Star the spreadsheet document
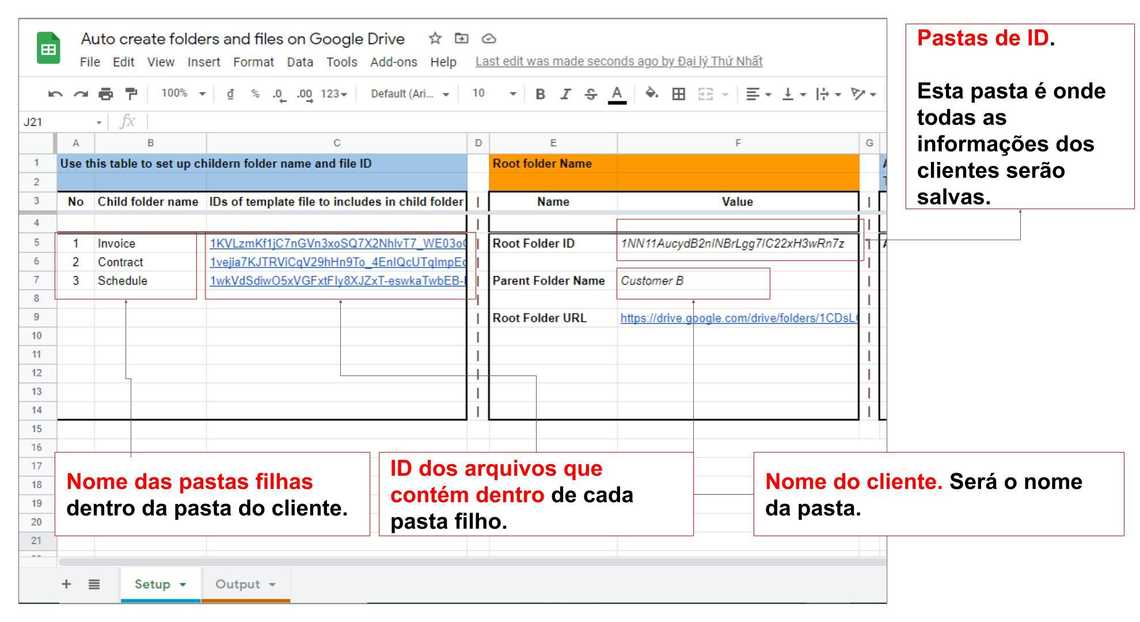The image size is (1140, 622). tap(435, 39)
